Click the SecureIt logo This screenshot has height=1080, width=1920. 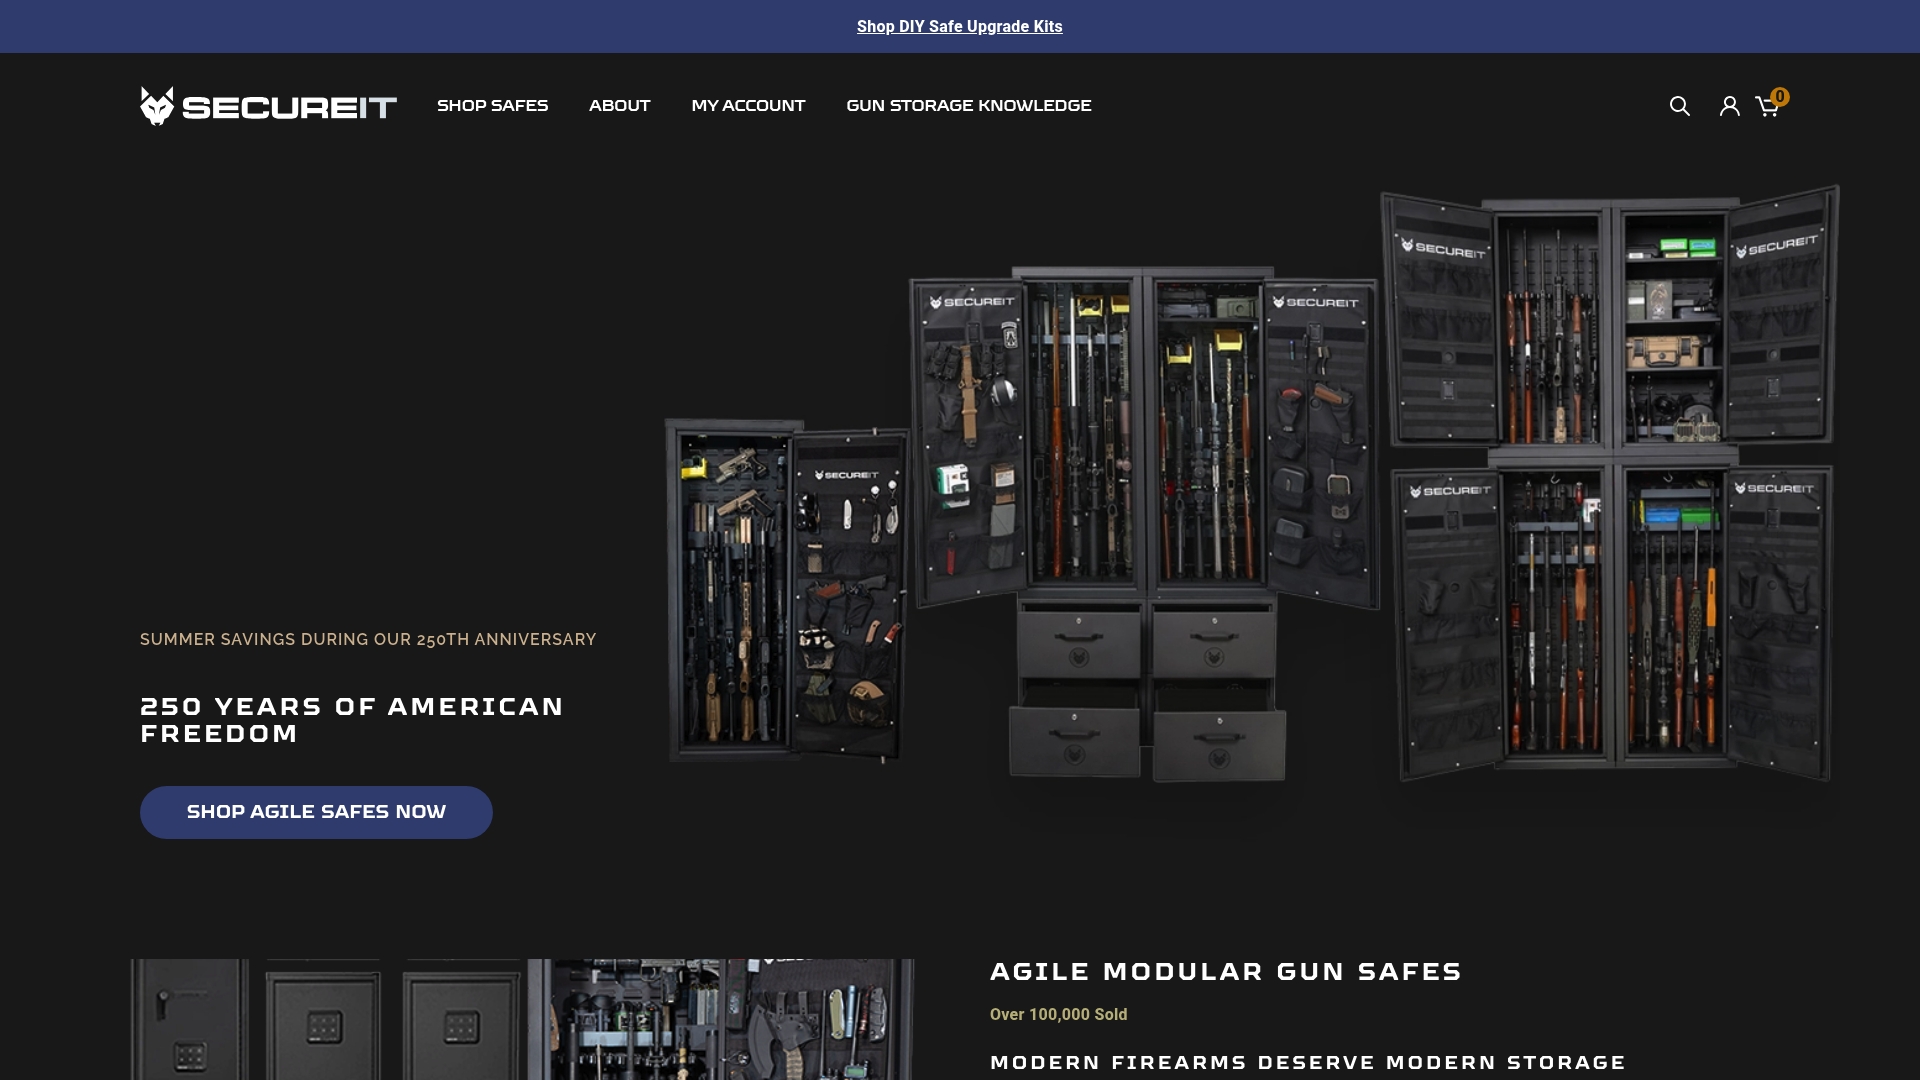(268, 106)
